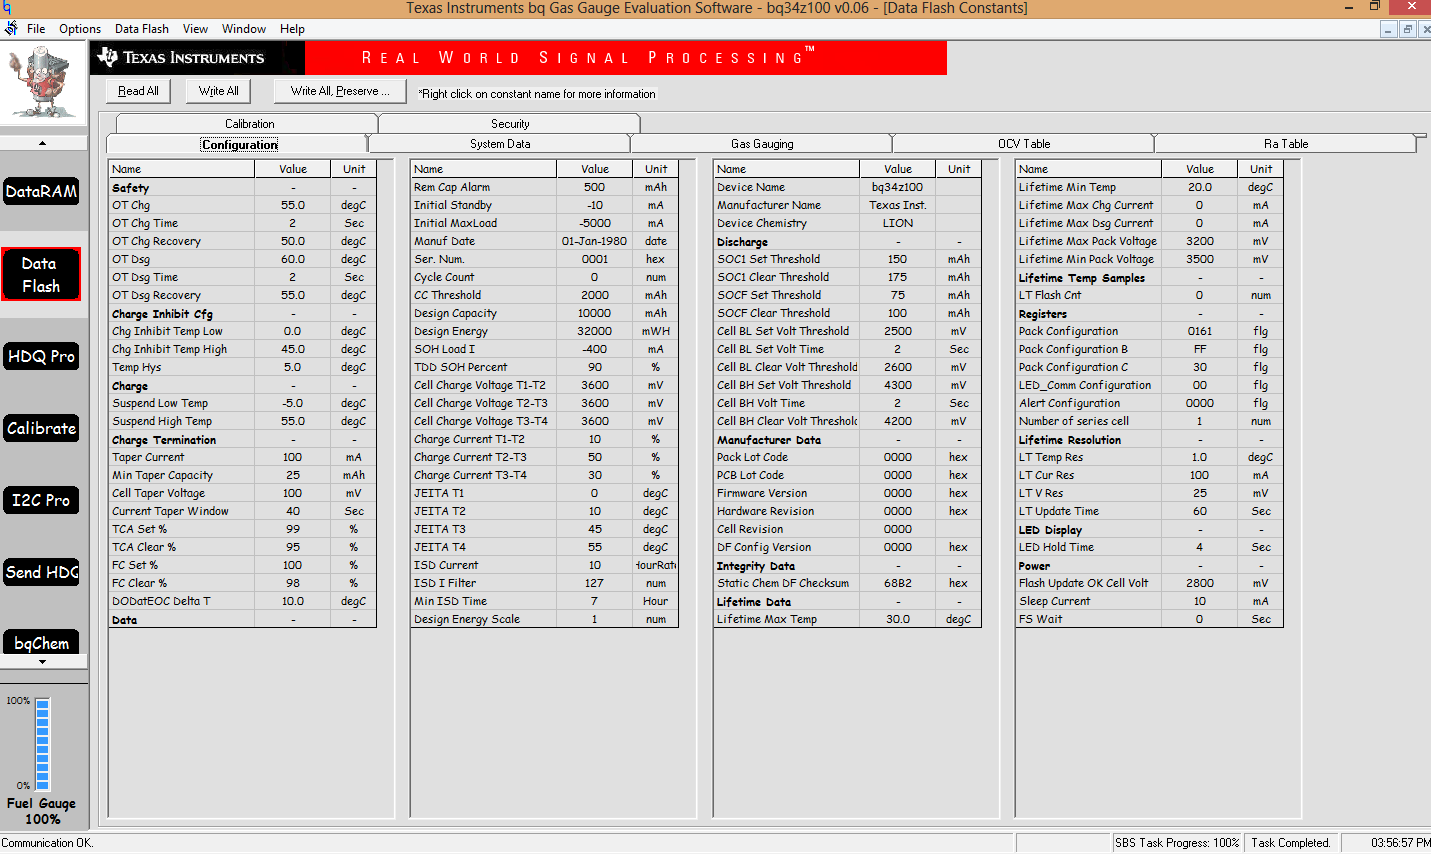
Task: Restore the inner document window
Action: [1407, 29]
